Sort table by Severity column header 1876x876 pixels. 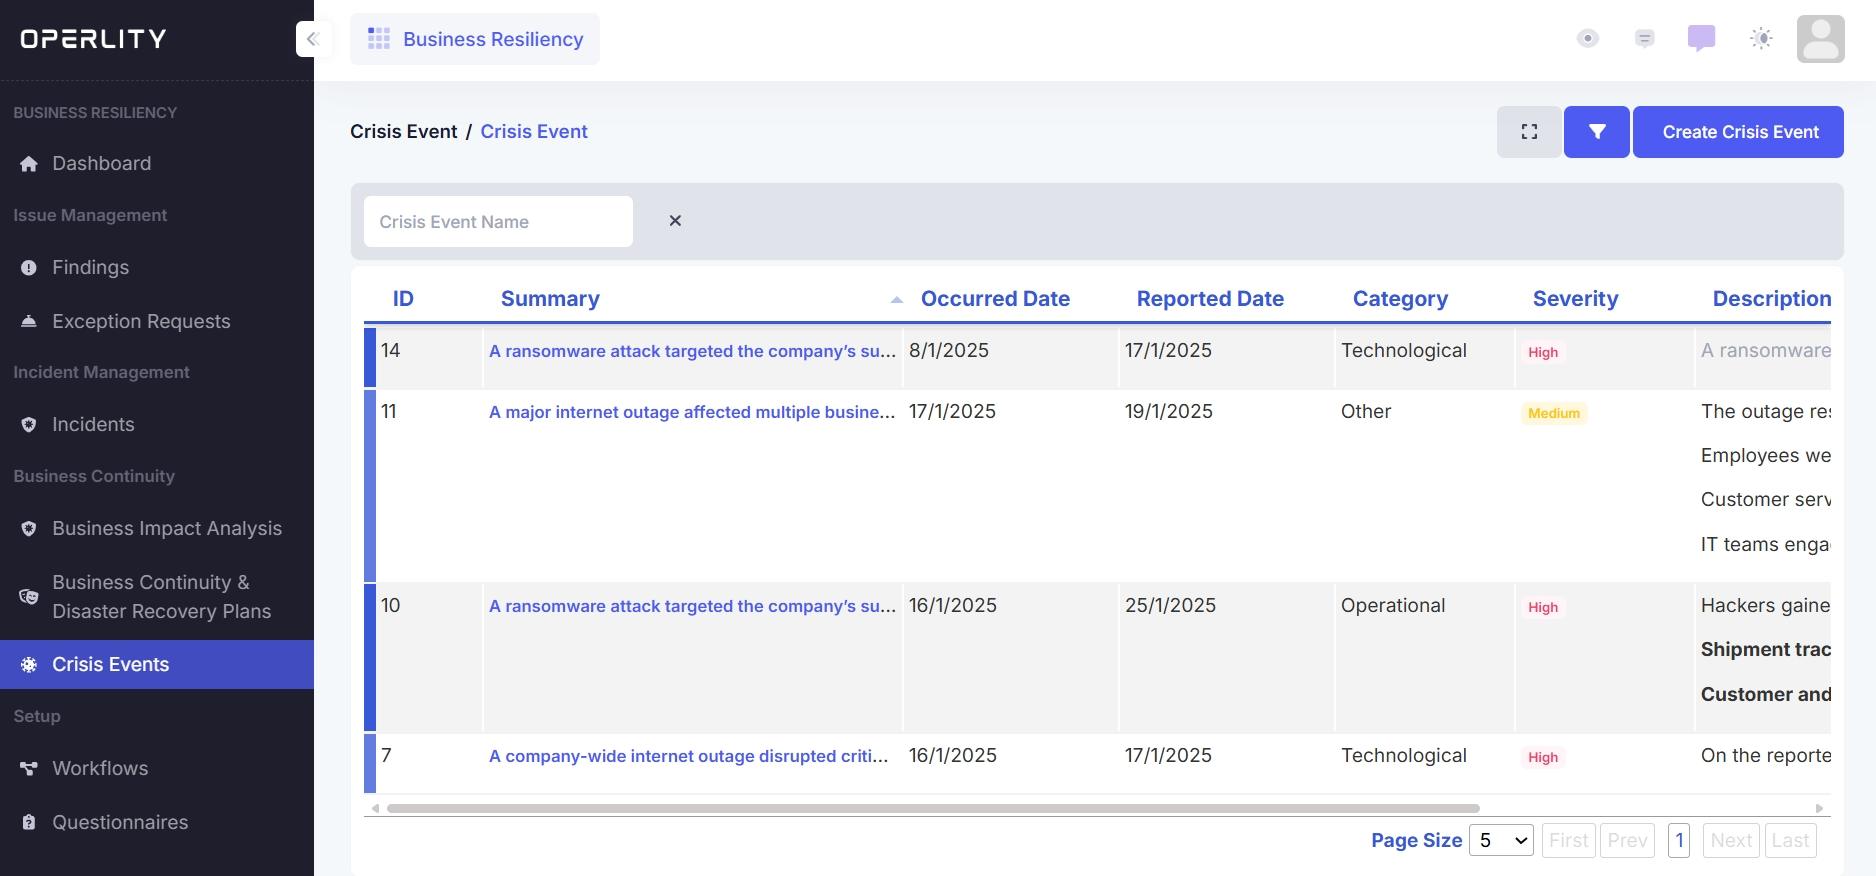(1575, 299)
